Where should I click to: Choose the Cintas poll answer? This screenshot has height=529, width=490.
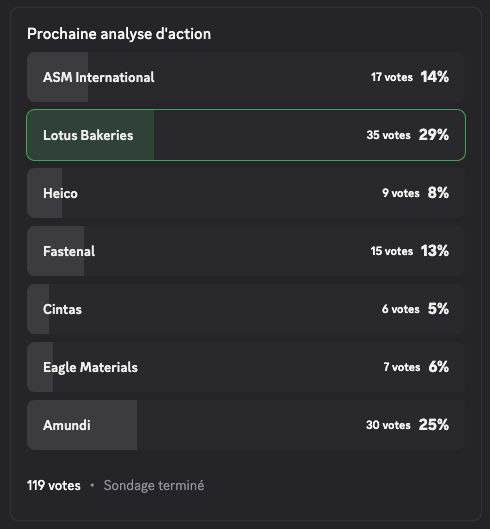[246, 309]
